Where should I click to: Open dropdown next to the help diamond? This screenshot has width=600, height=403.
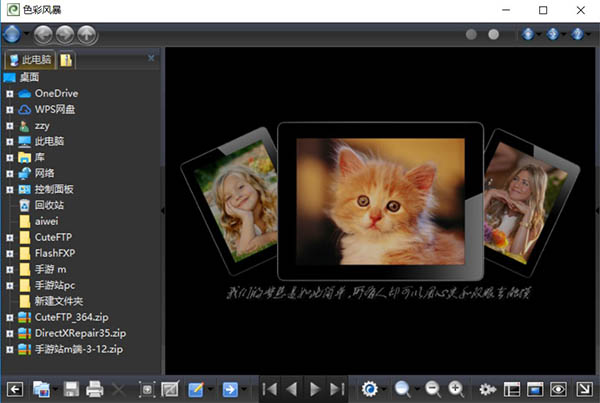[x=588, y=34]
